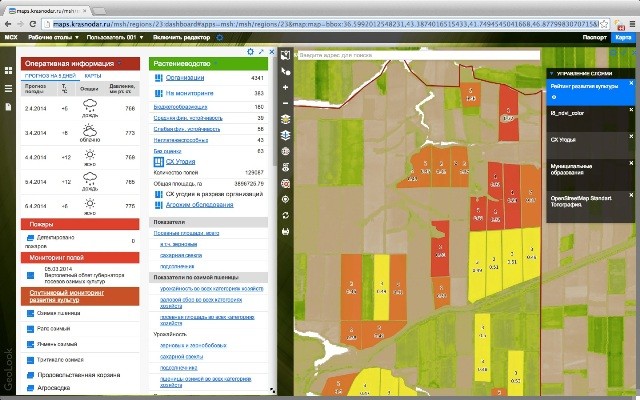Expand the Оперативная информация header arrow

click(x=120, y=64)
